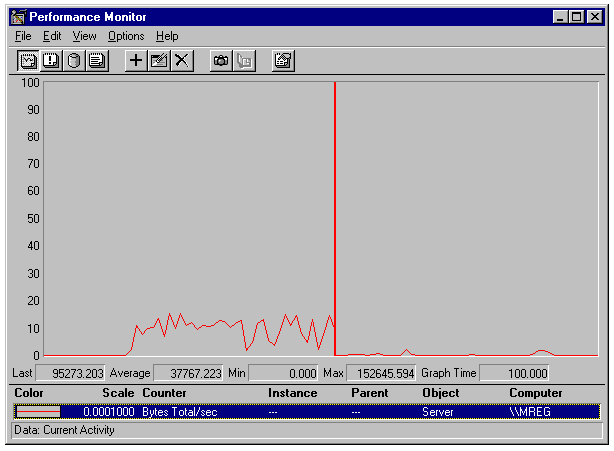Click the counter color swatch in legend

point(38,411)
